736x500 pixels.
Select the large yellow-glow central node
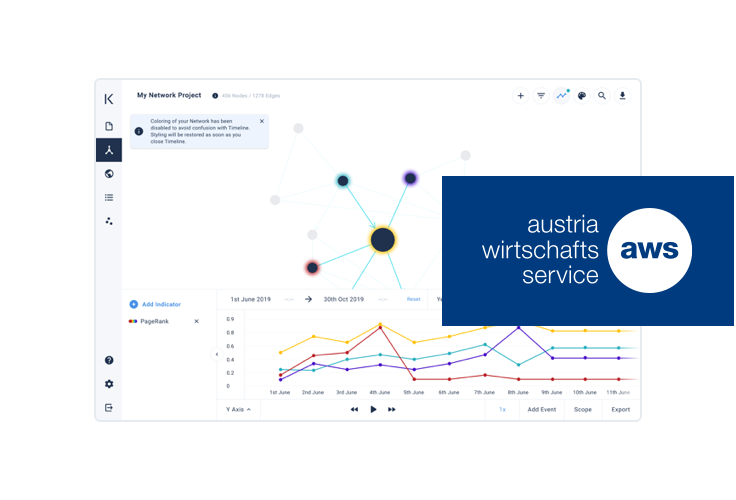pos(383,240)
